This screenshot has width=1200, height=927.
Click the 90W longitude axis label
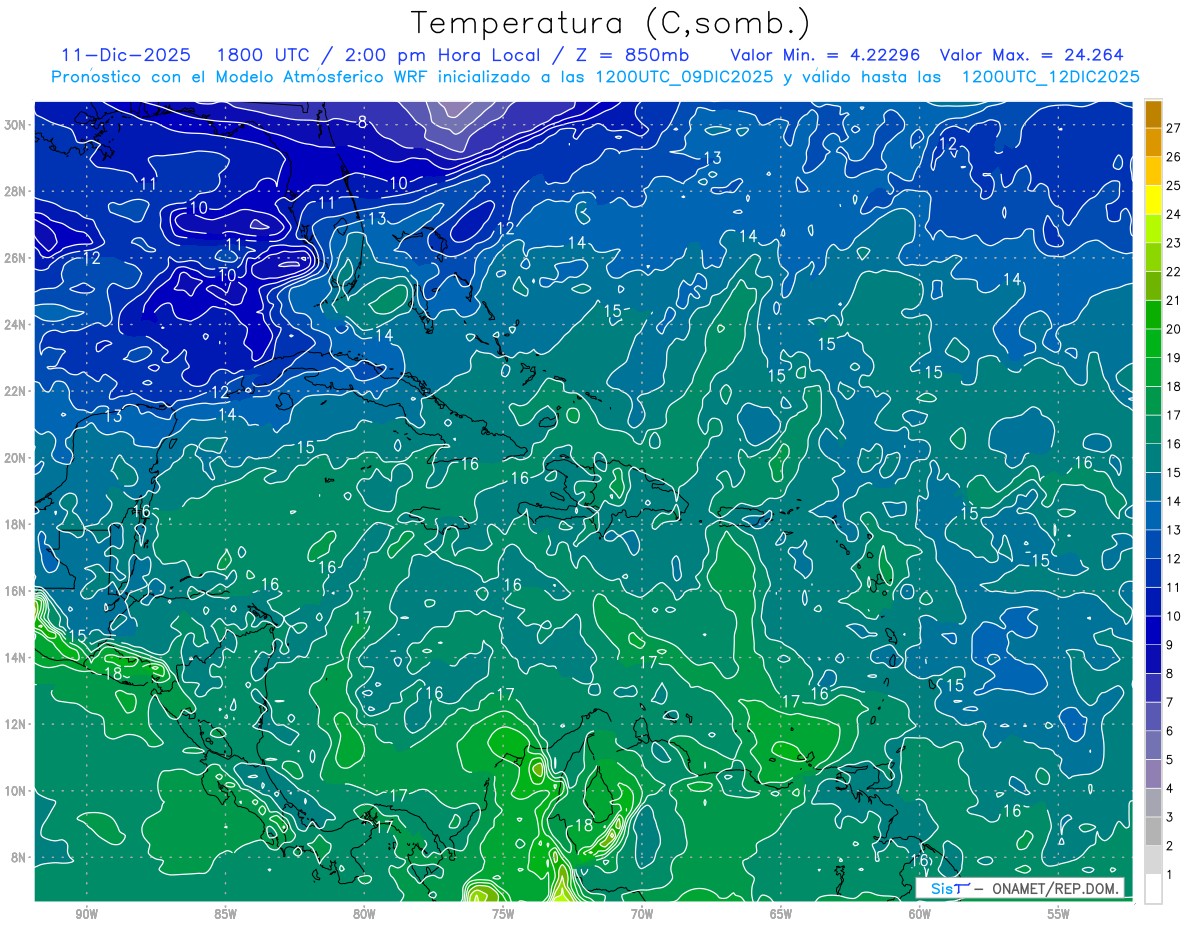pos(86,913)
